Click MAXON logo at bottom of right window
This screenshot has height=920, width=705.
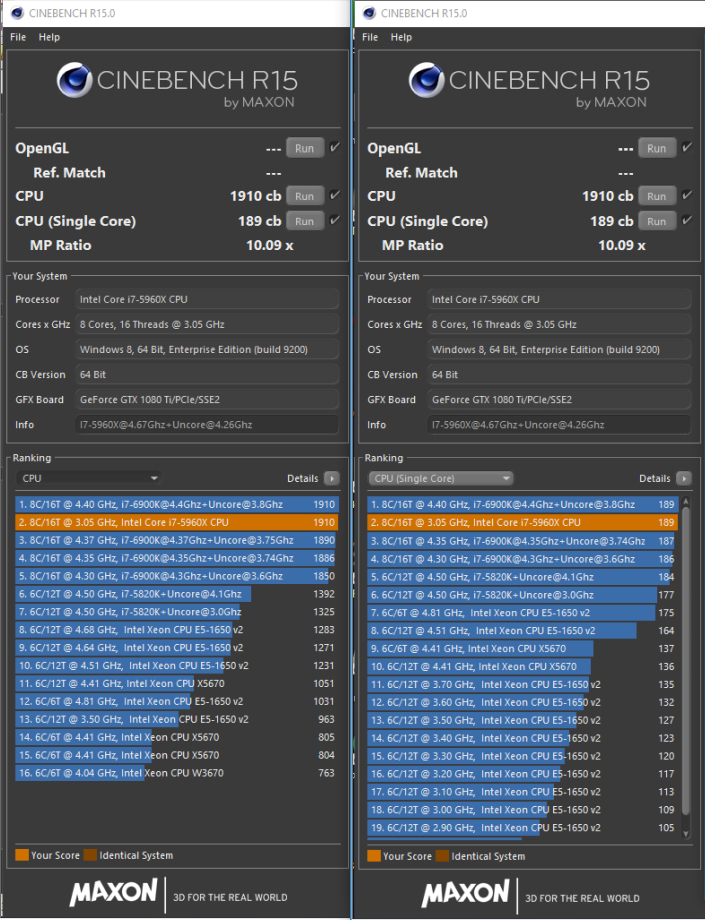tap(465, 893)
